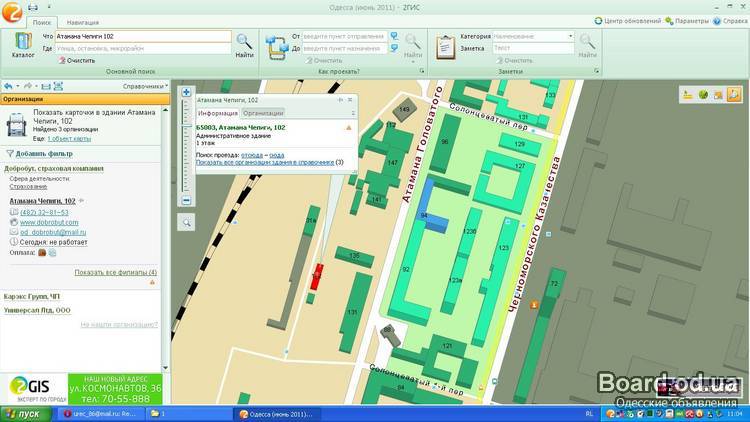Switch to Информация tab in building popup

click(x=218, y=113)
